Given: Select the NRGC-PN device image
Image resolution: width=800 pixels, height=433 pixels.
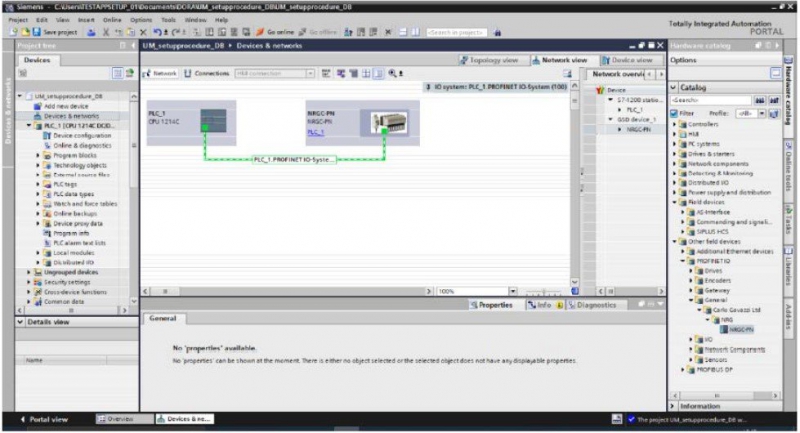Looking at the screenshot, I should click(x=388, y=123).
